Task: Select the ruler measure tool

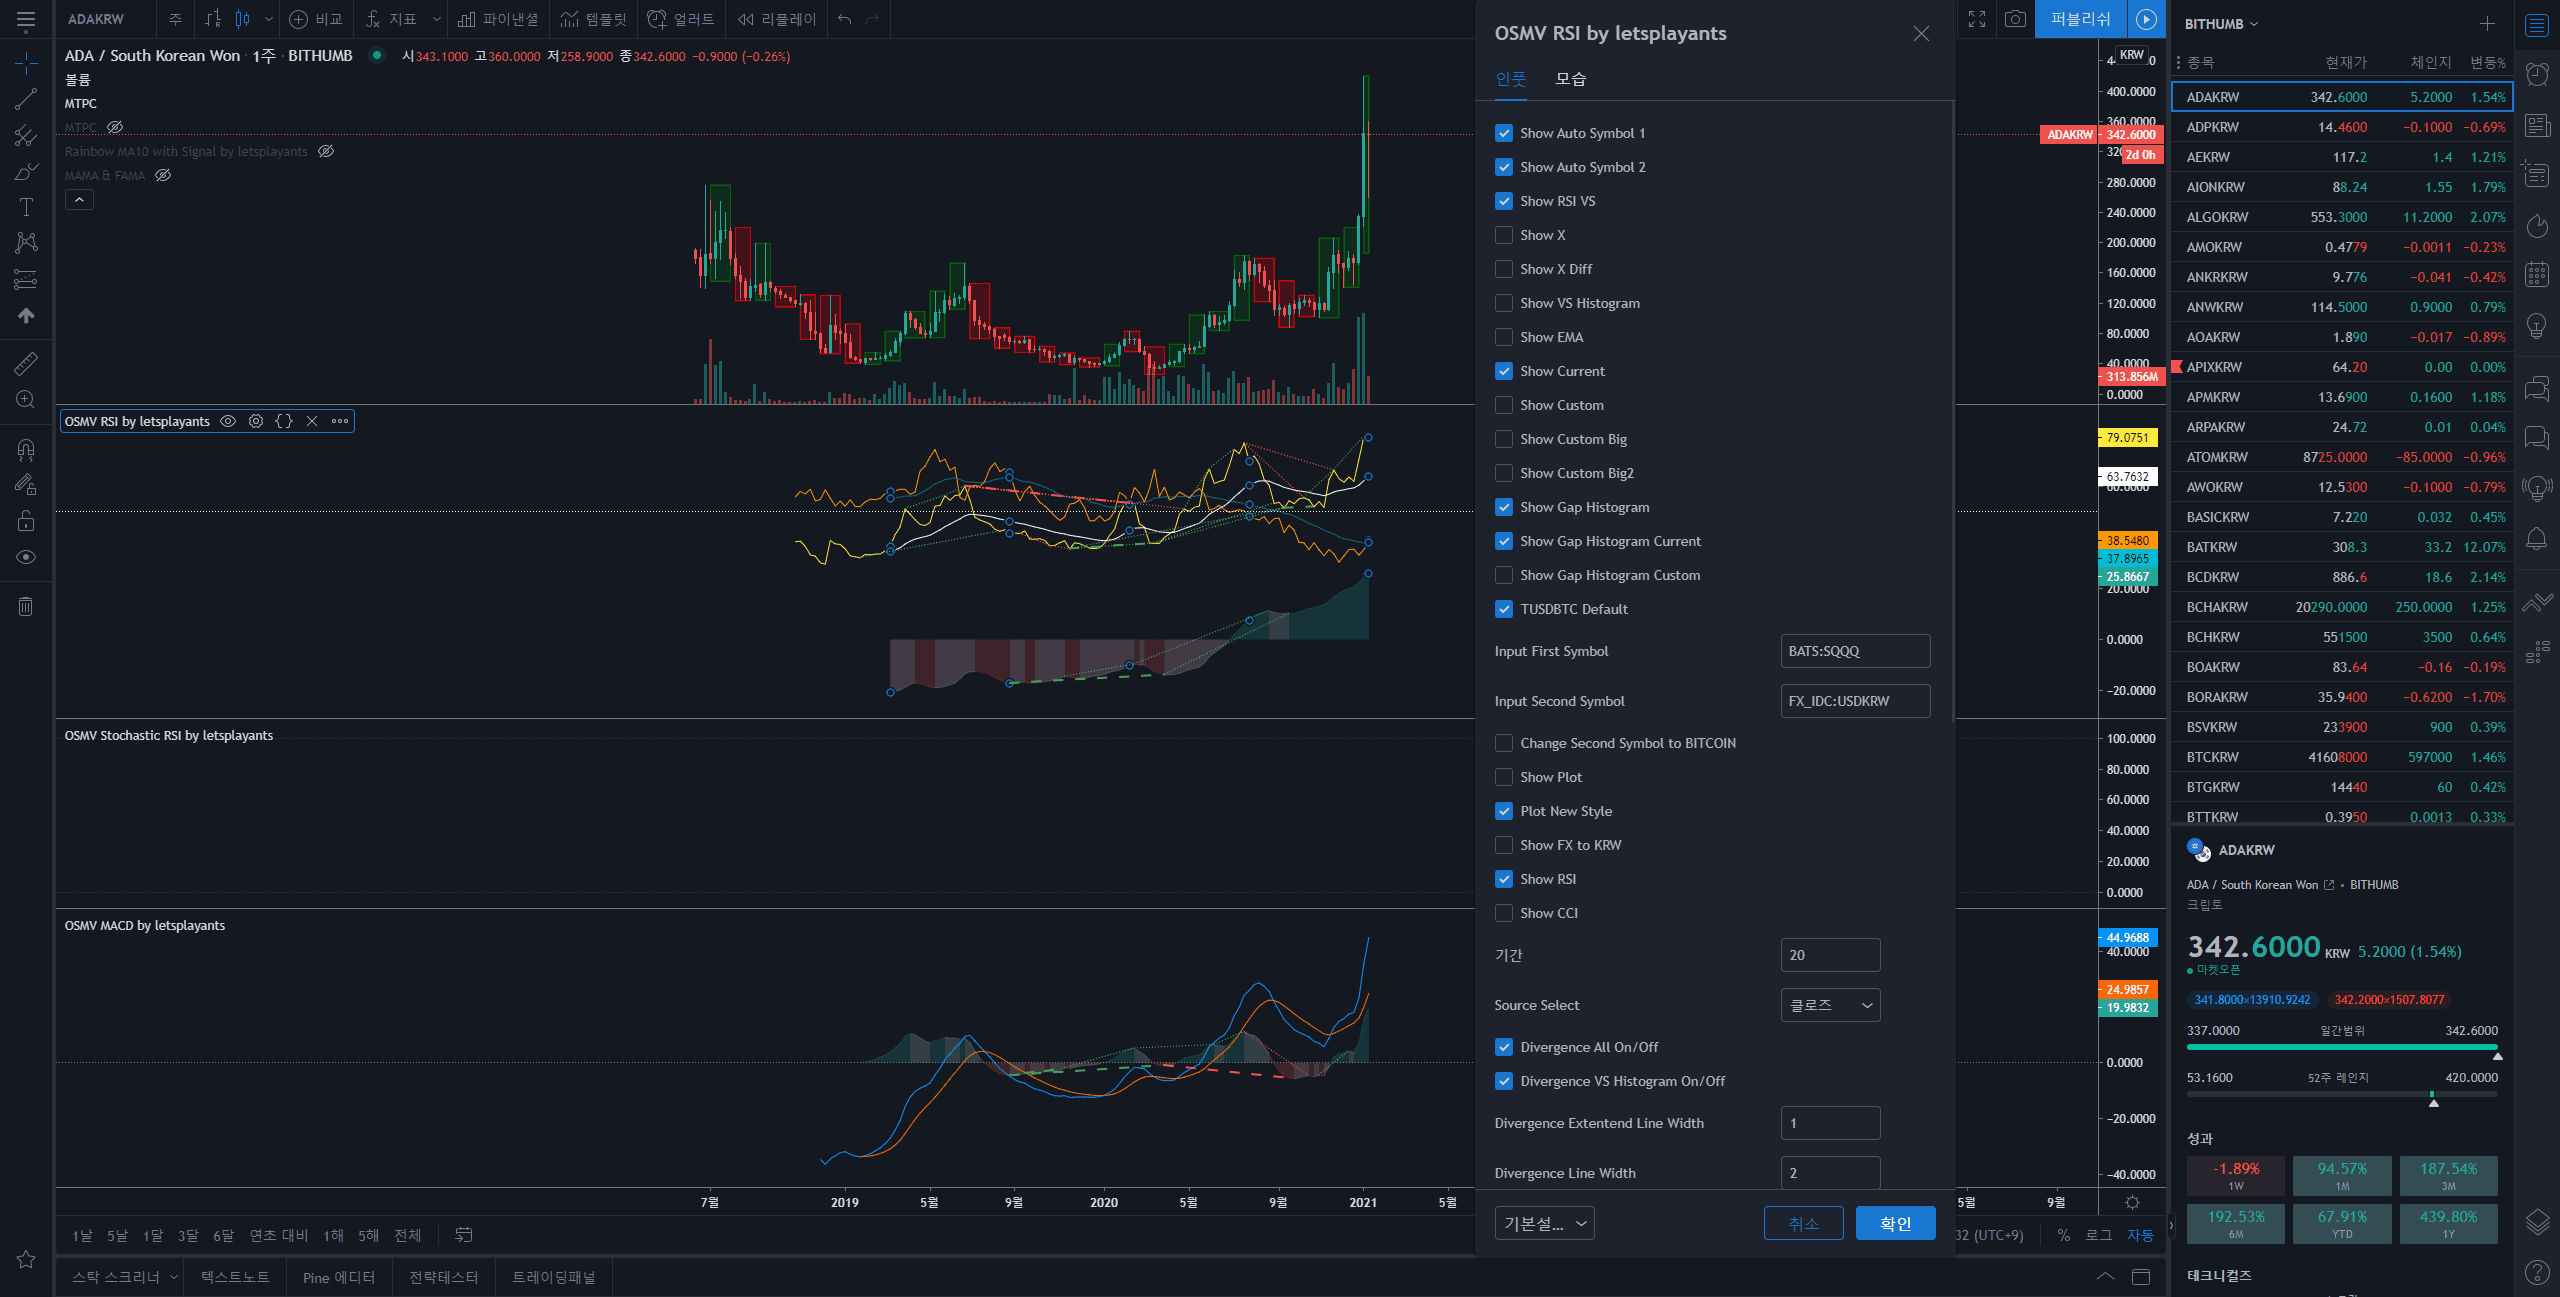Action: point(26,363)
